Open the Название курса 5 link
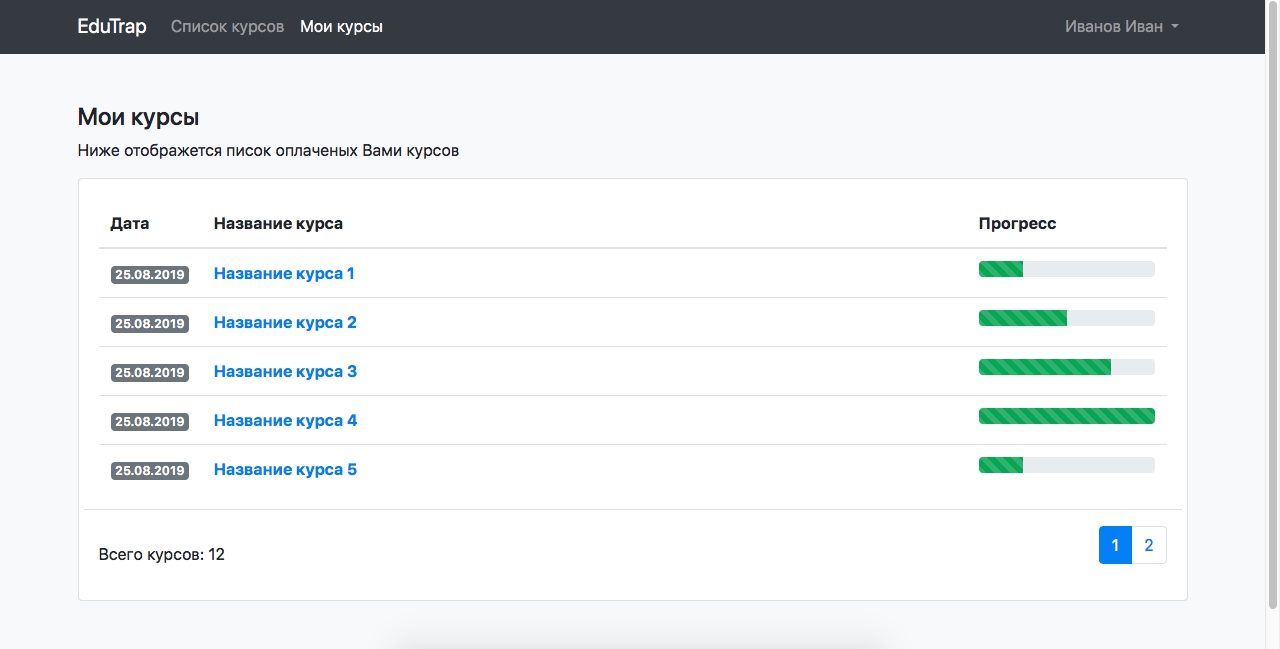1280x649 pixels. [x=285, y=470]
